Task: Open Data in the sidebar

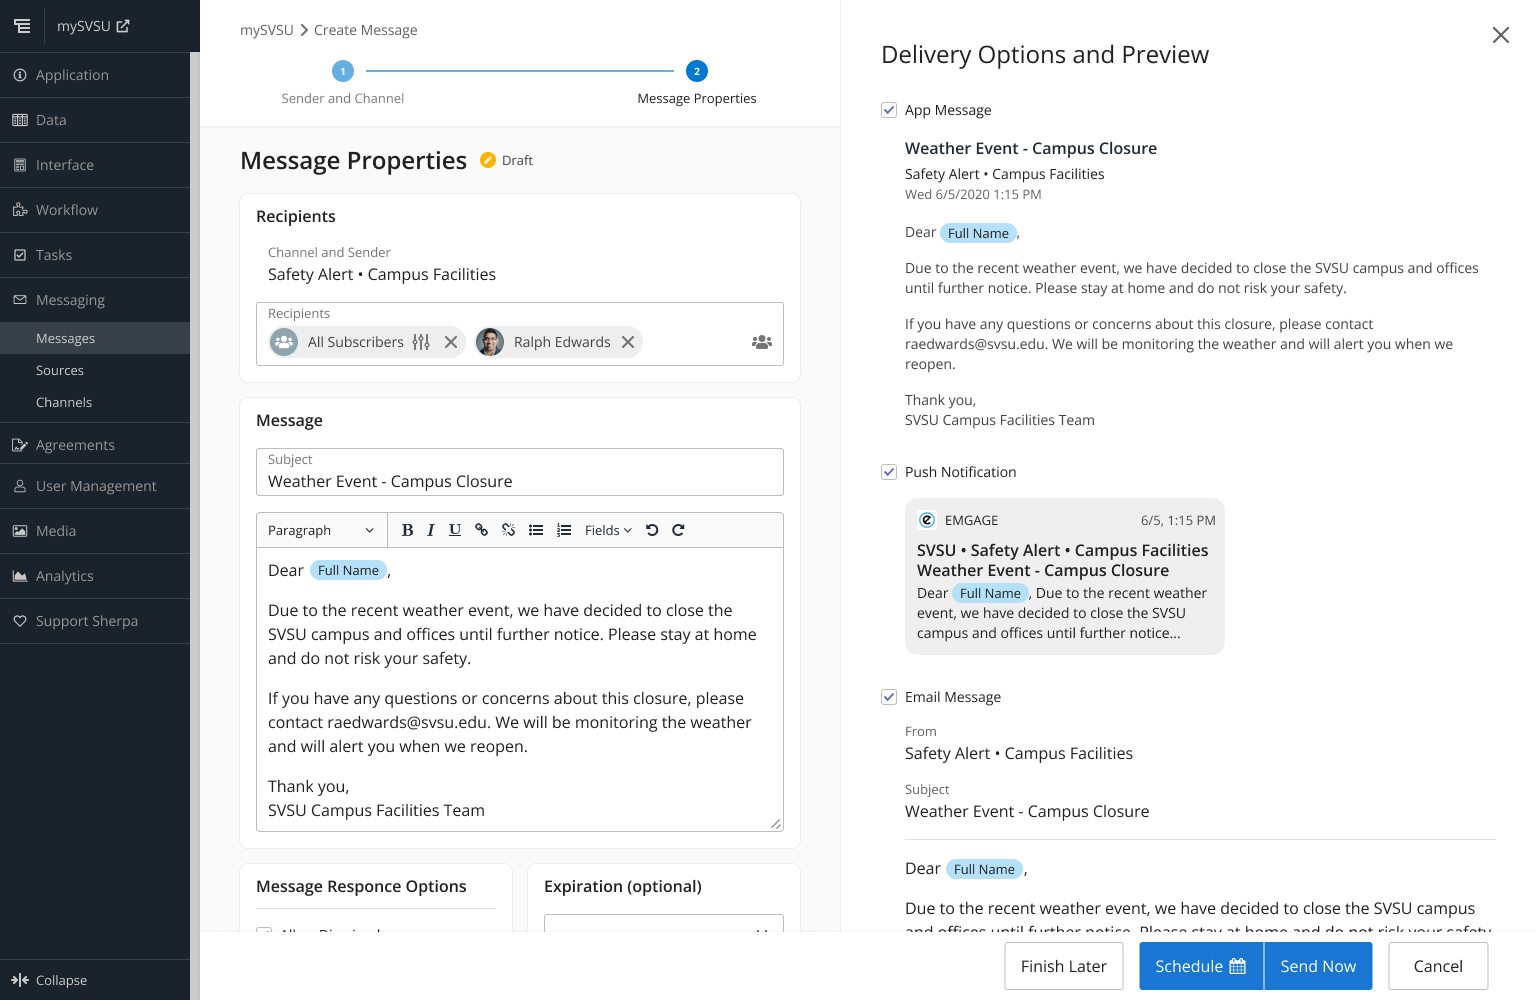Action: (x=95, y=120)
